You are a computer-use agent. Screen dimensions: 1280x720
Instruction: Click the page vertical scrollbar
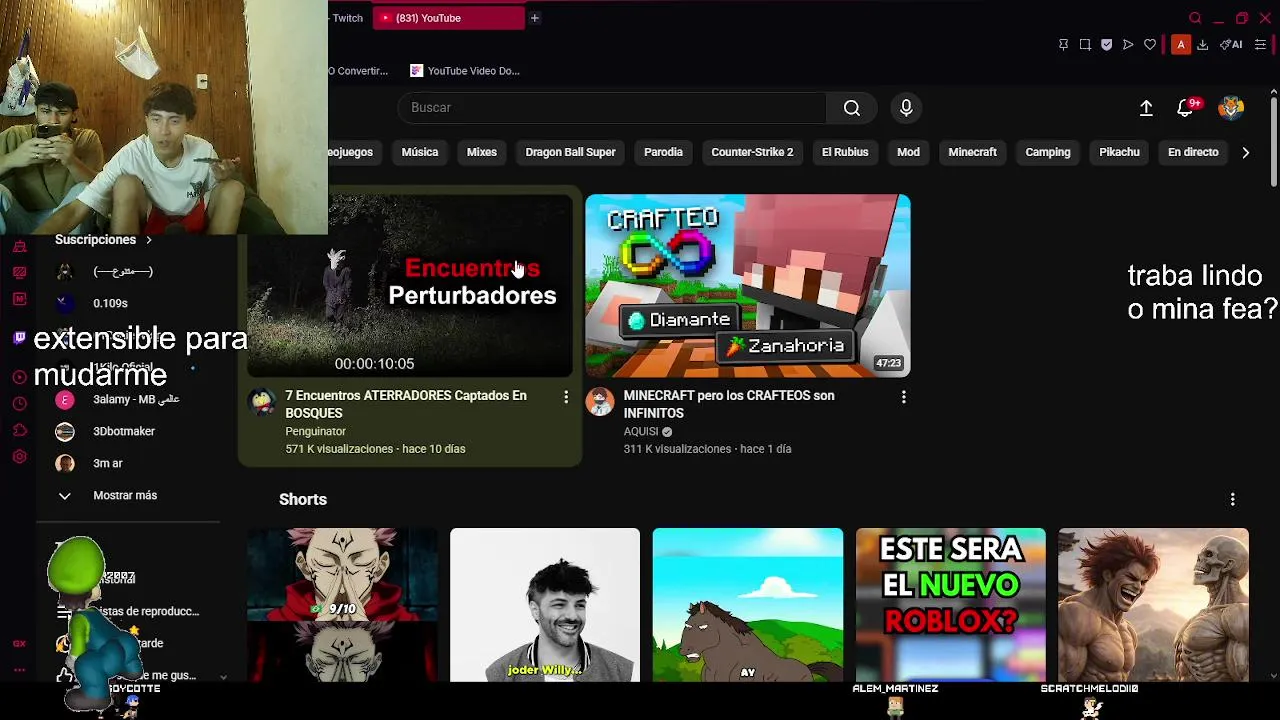click(1273, 142)
